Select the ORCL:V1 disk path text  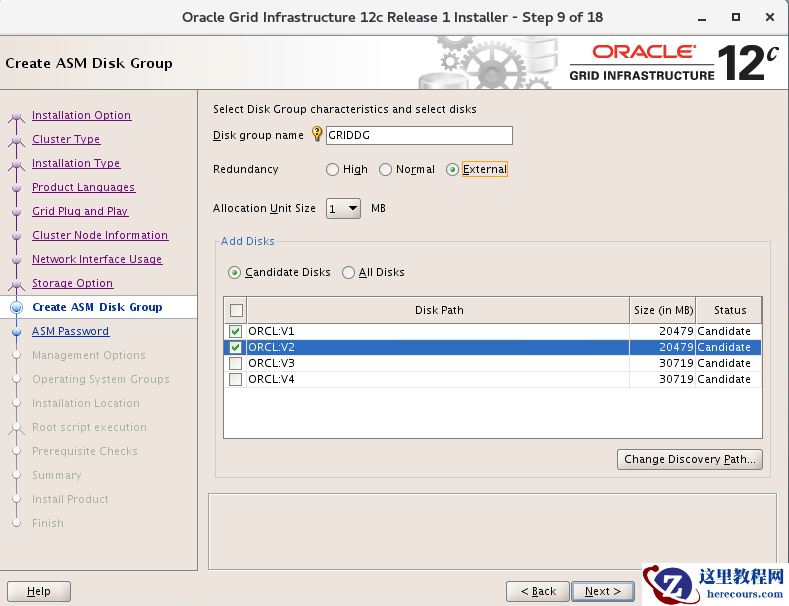(x=271, y=331)
